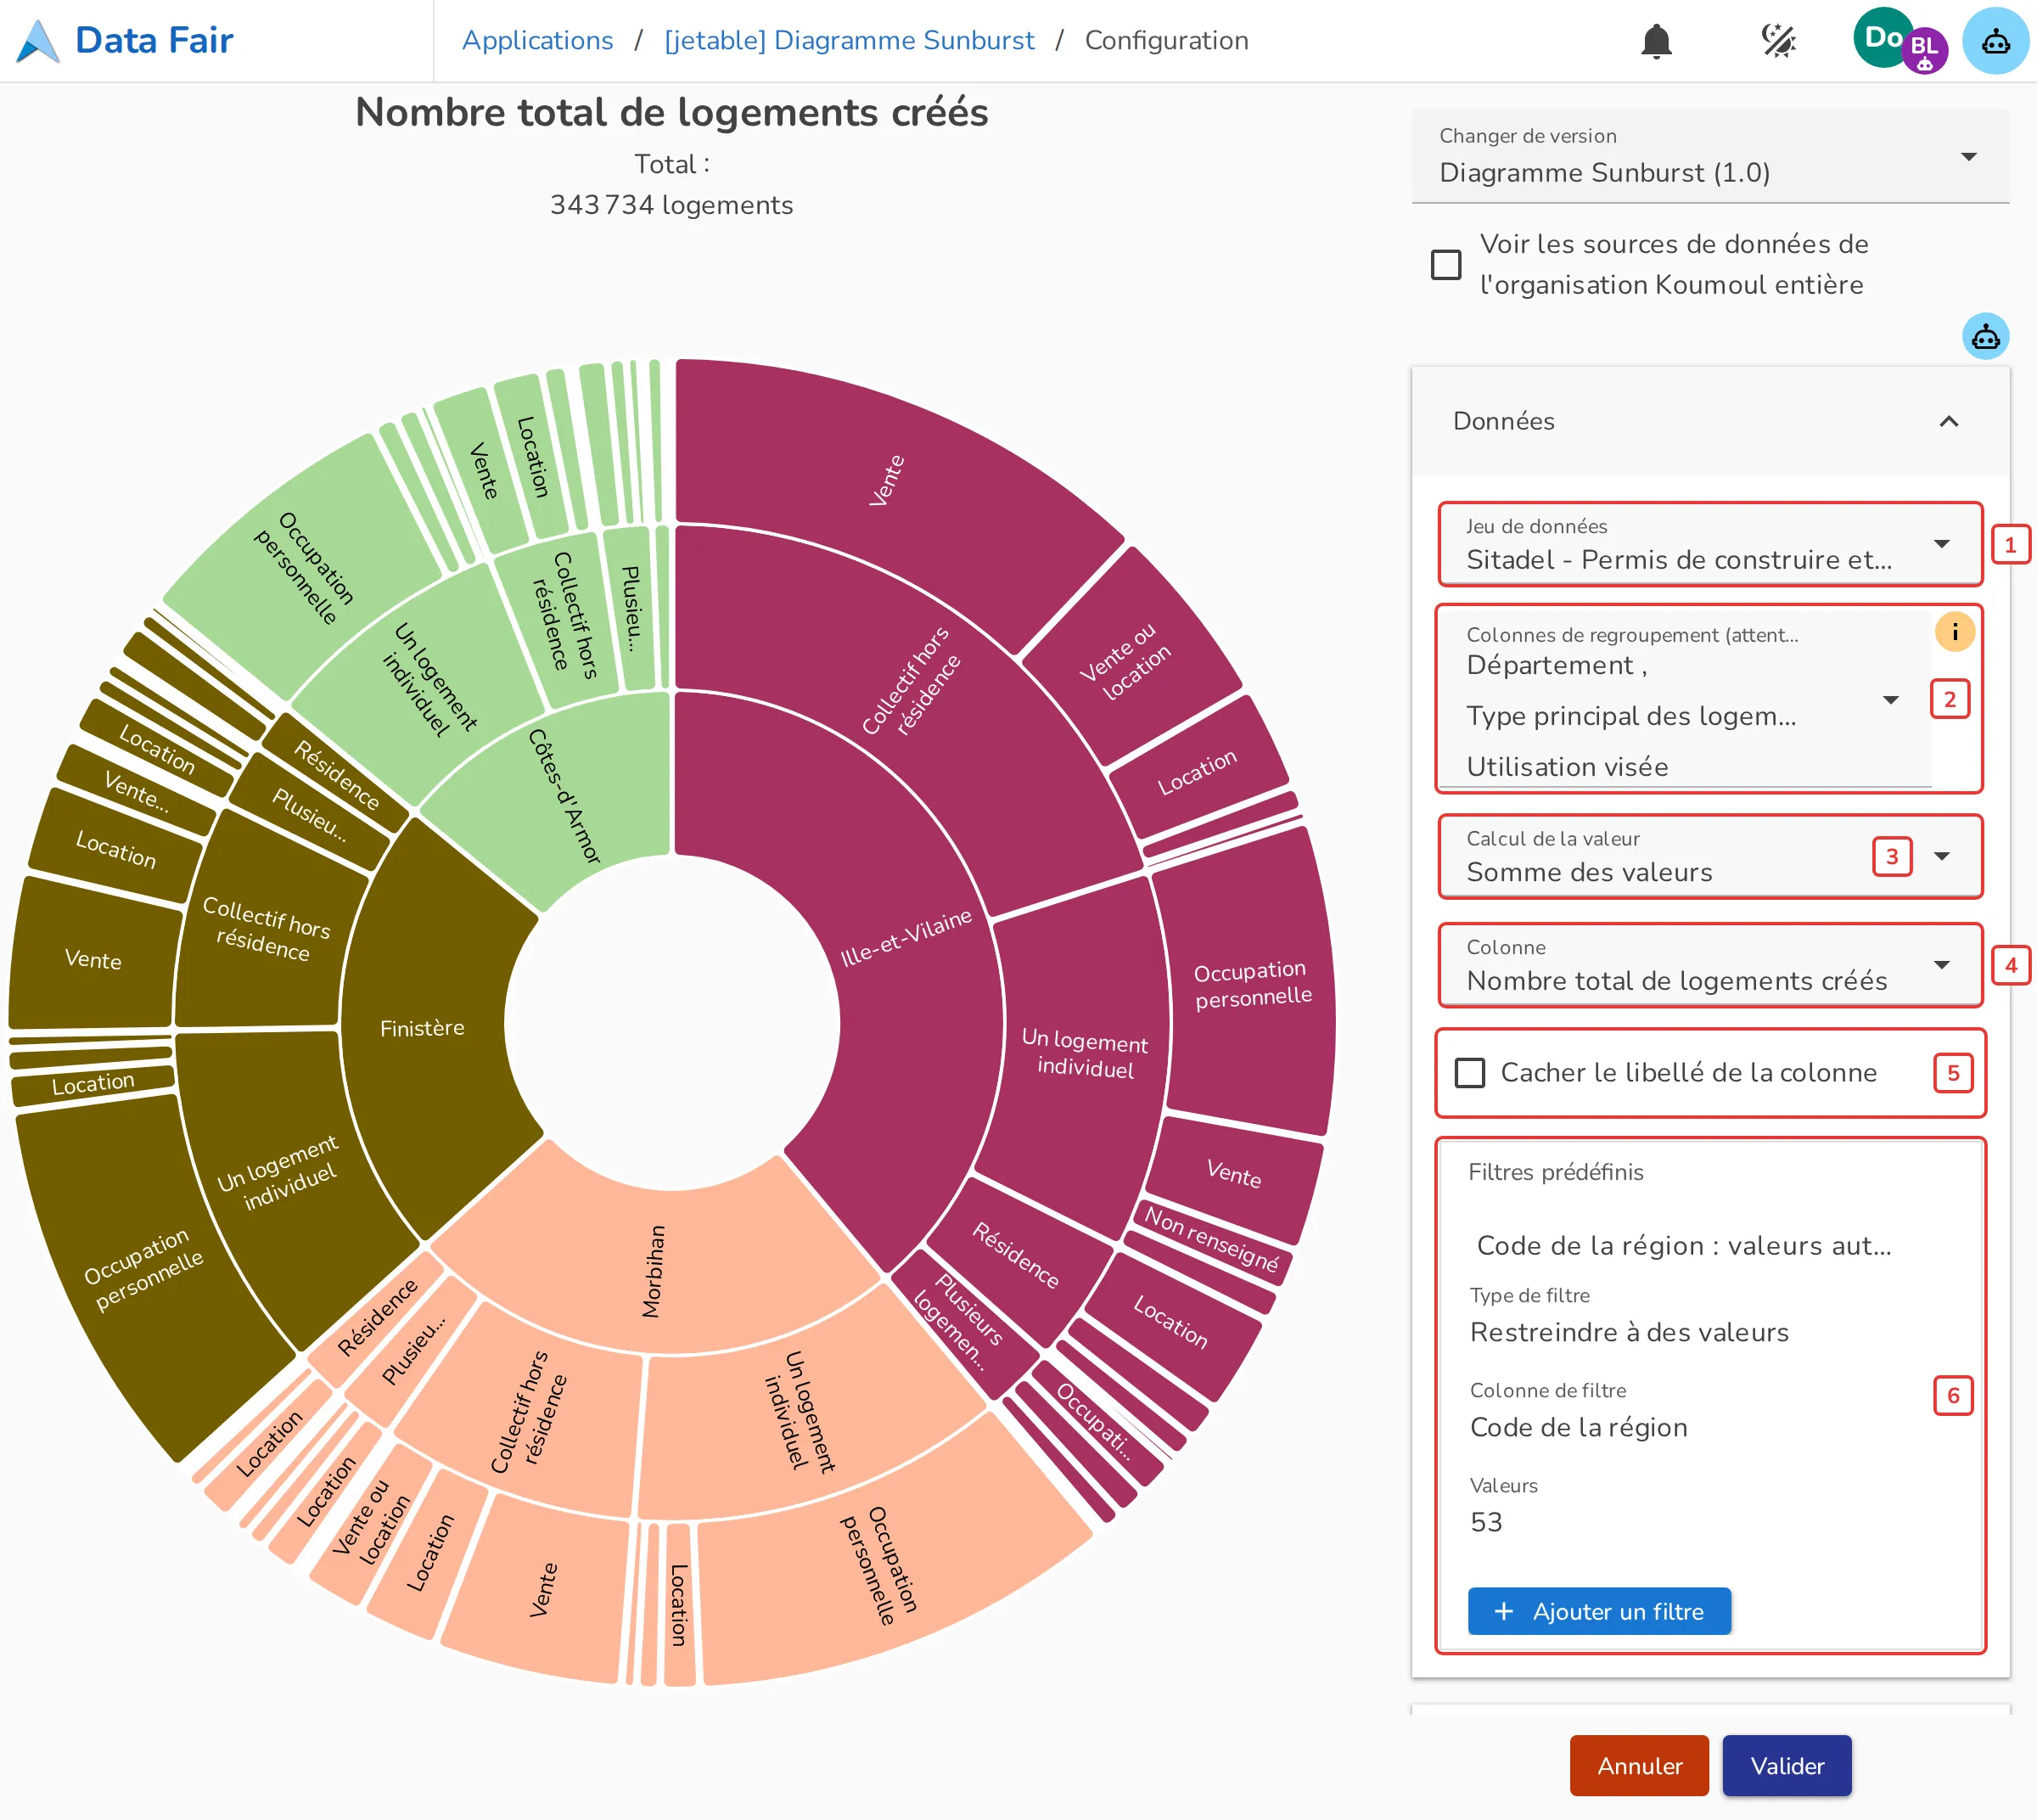Open the notifications bell

(1656, 41)
